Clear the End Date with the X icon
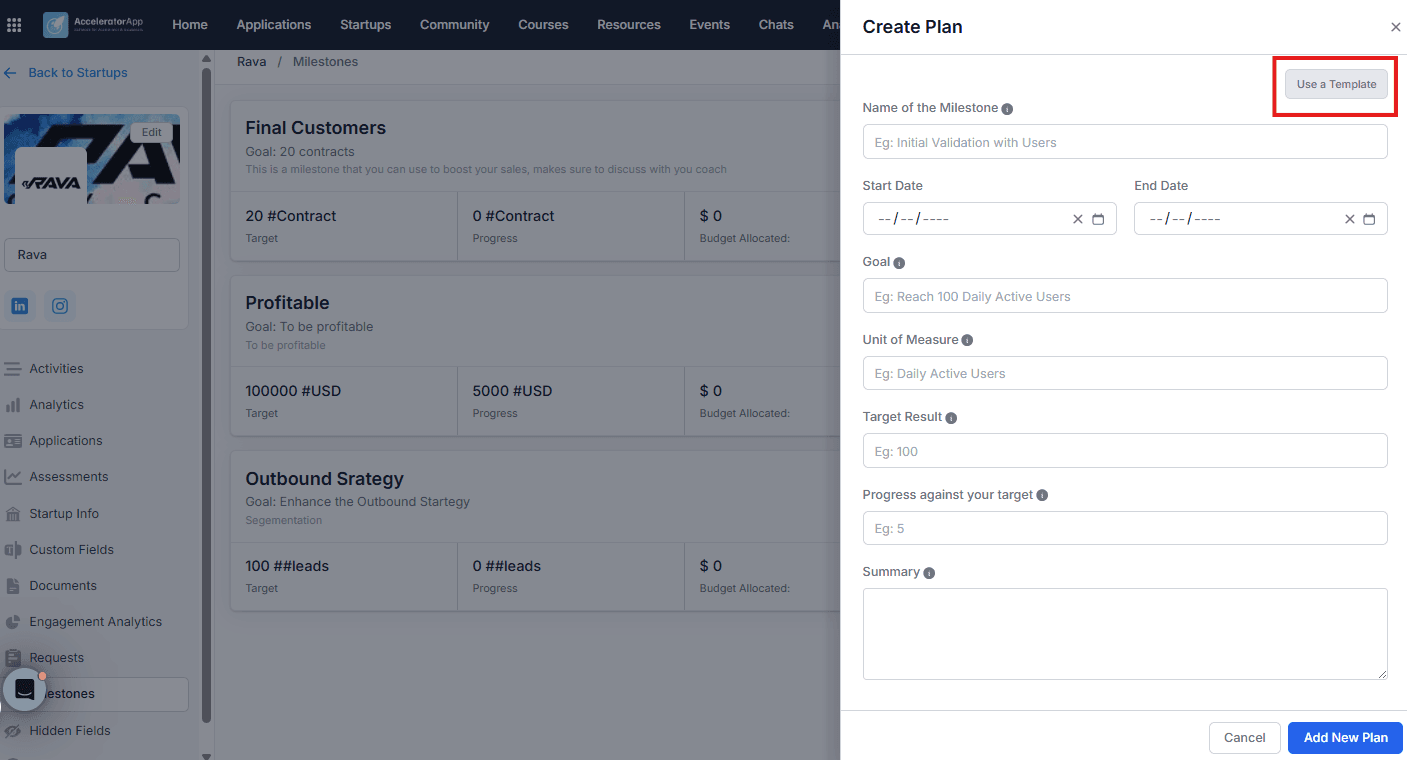1407x760 pixels. 1350,219
